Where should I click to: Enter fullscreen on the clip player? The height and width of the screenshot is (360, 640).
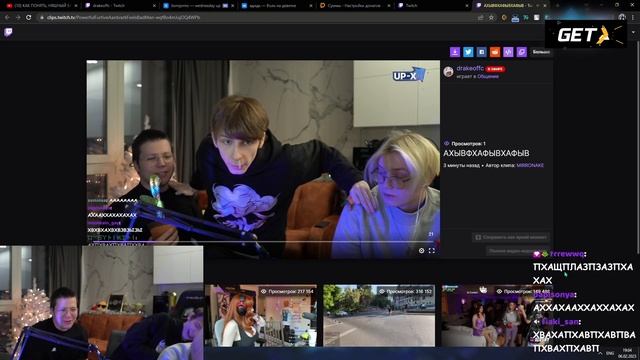click(432, 251)
